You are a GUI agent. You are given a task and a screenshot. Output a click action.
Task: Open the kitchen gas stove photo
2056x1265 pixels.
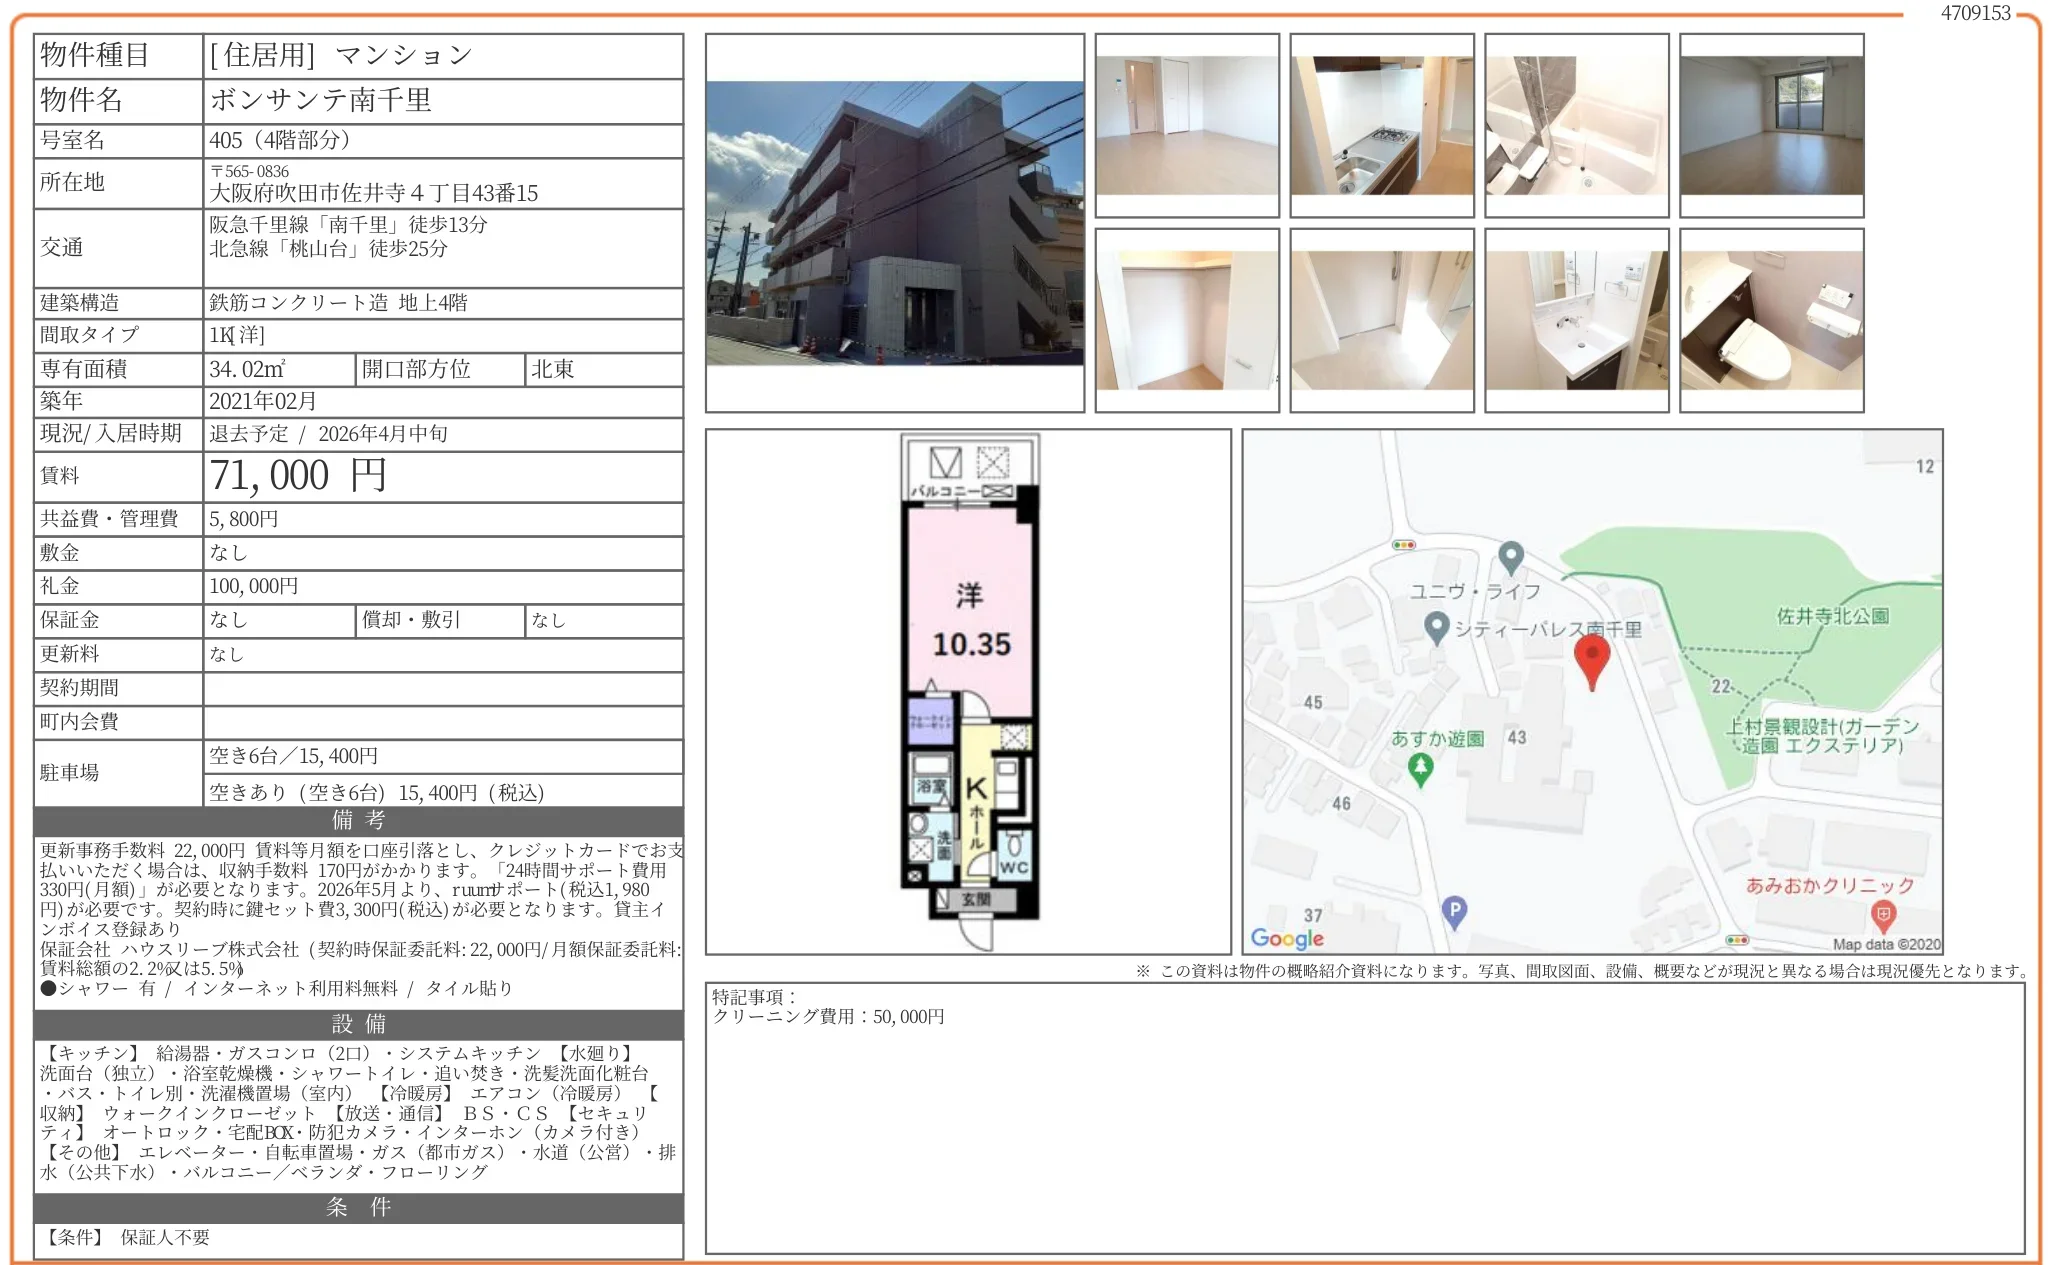[1381, 125]
